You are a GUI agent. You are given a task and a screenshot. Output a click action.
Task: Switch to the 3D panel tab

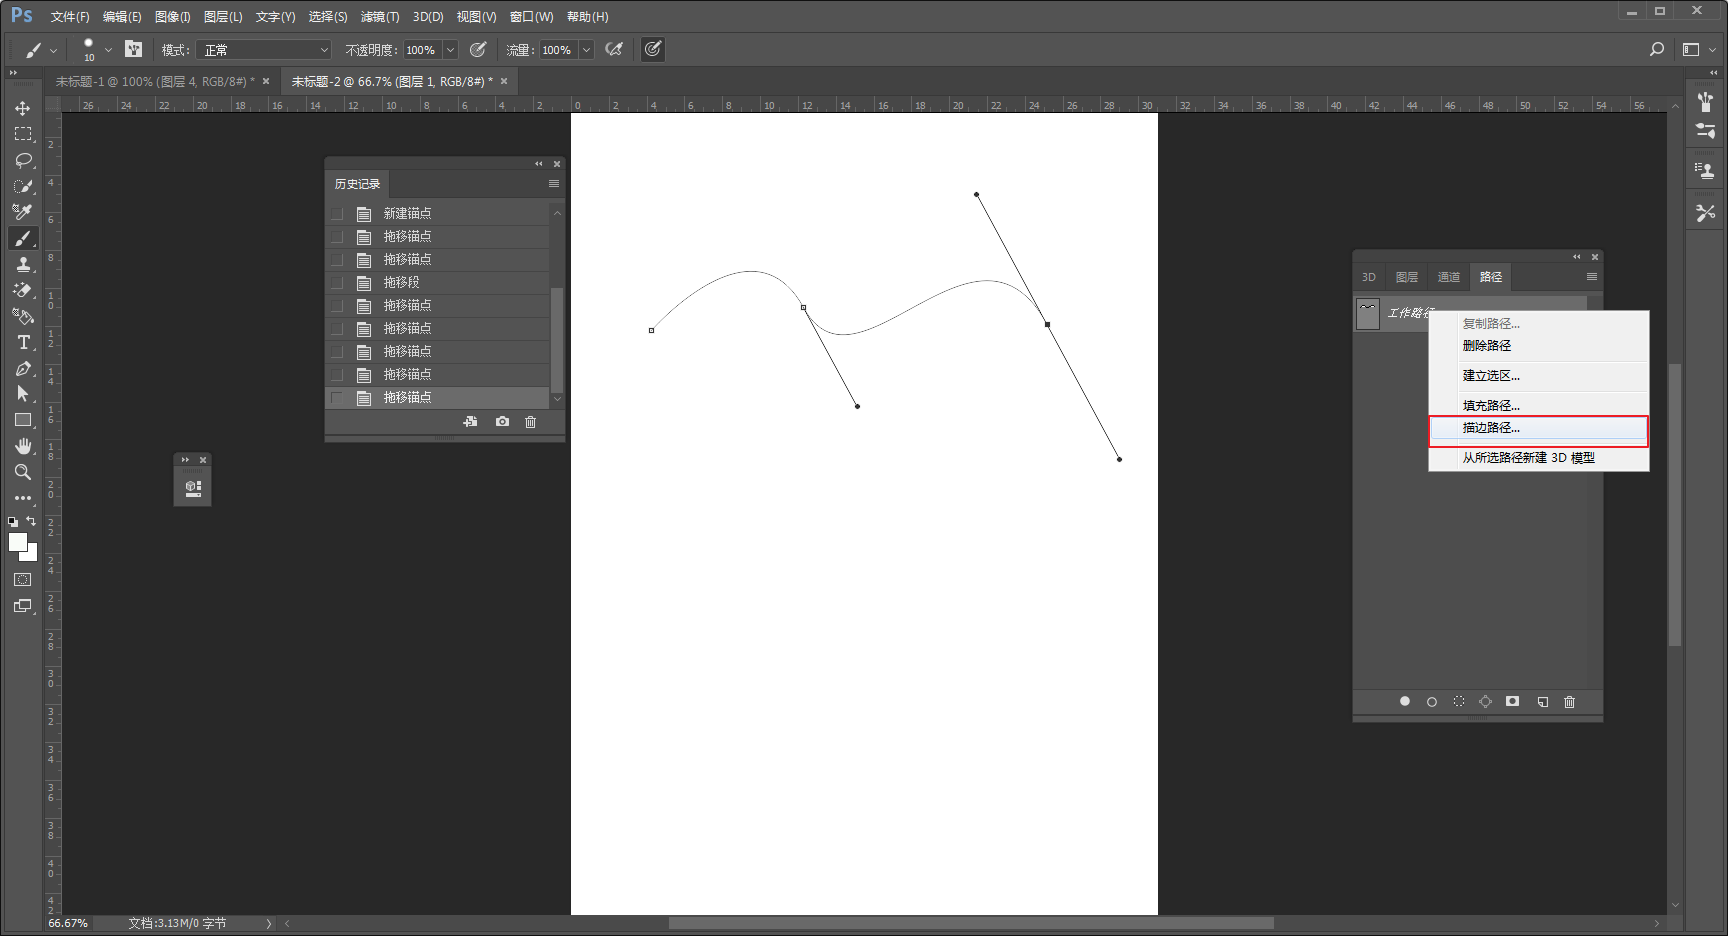tap(1369, 277)
